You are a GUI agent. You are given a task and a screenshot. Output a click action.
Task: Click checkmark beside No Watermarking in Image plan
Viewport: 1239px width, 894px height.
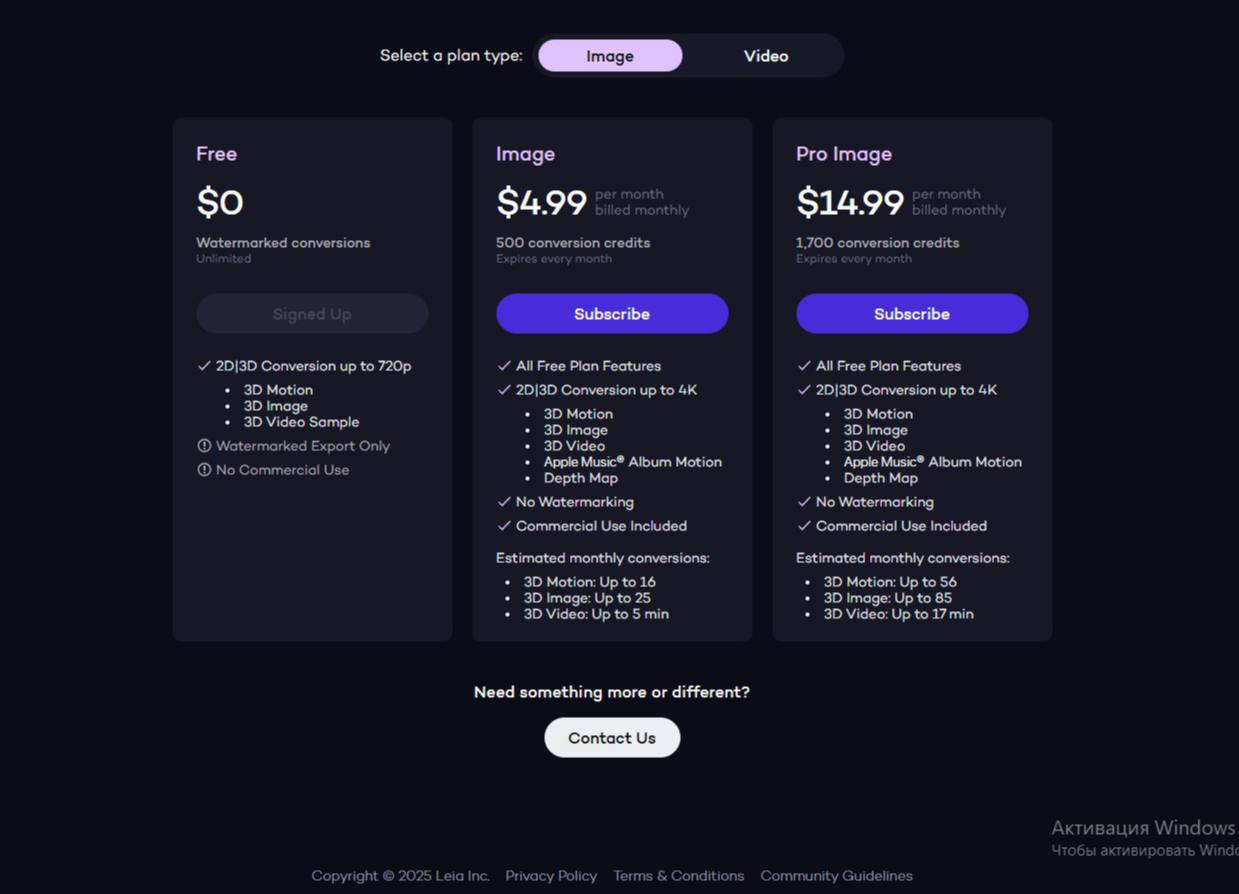(x=504, y=502)
